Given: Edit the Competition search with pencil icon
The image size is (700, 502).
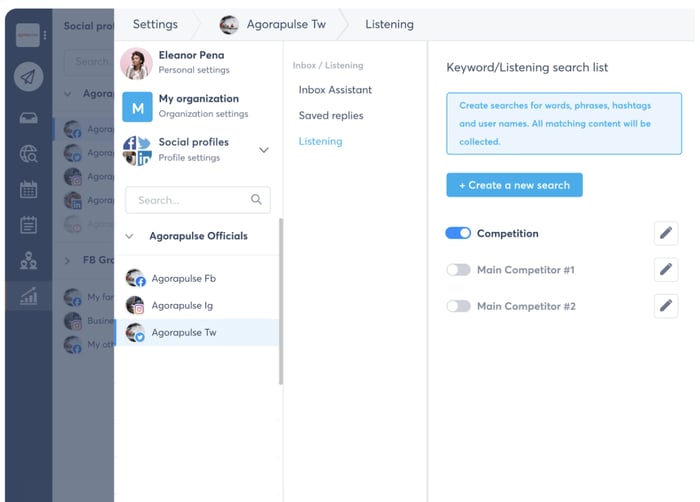Looking at the screenshot, I should [666, 233].
